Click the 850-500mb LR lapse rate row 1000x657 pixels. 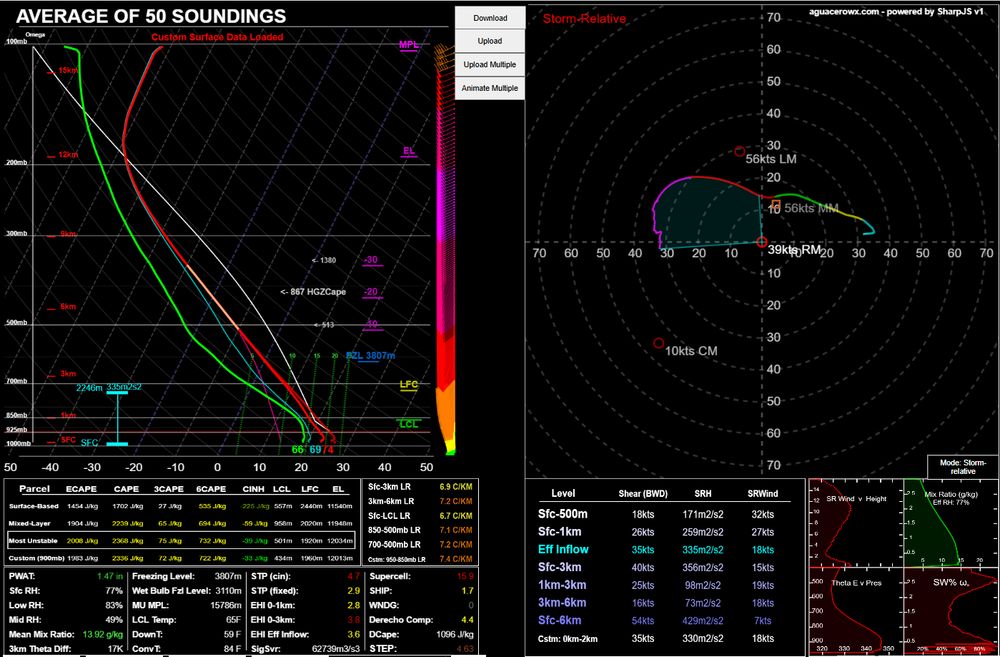420,530
